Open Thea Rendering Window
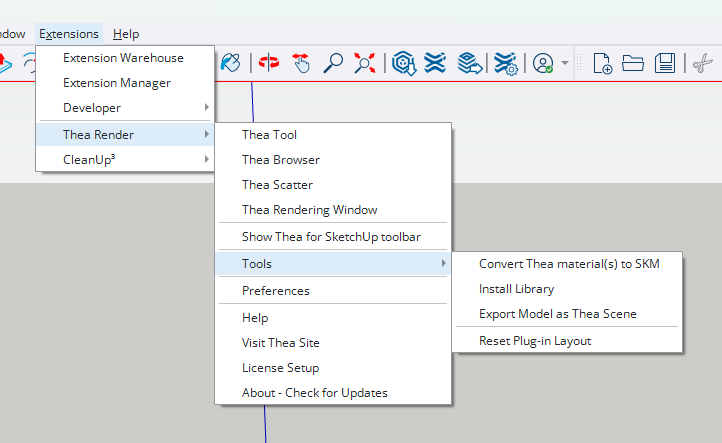 tap(333, 210)
